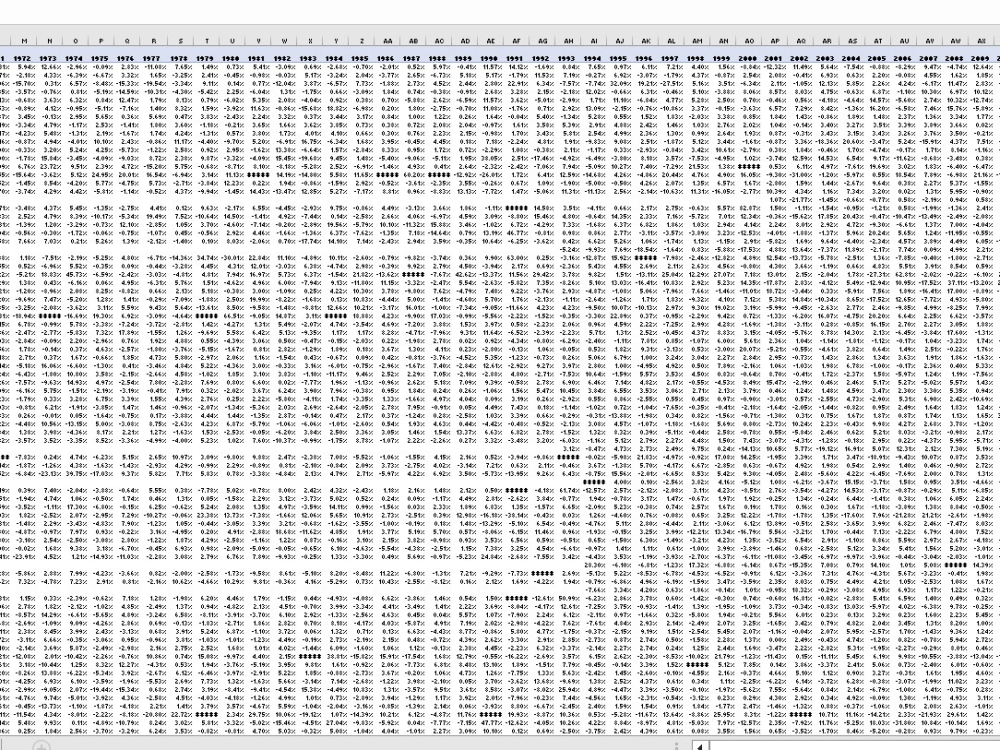Select column AQ header
Screen dimensions: 1000x750
coord(801,41)
